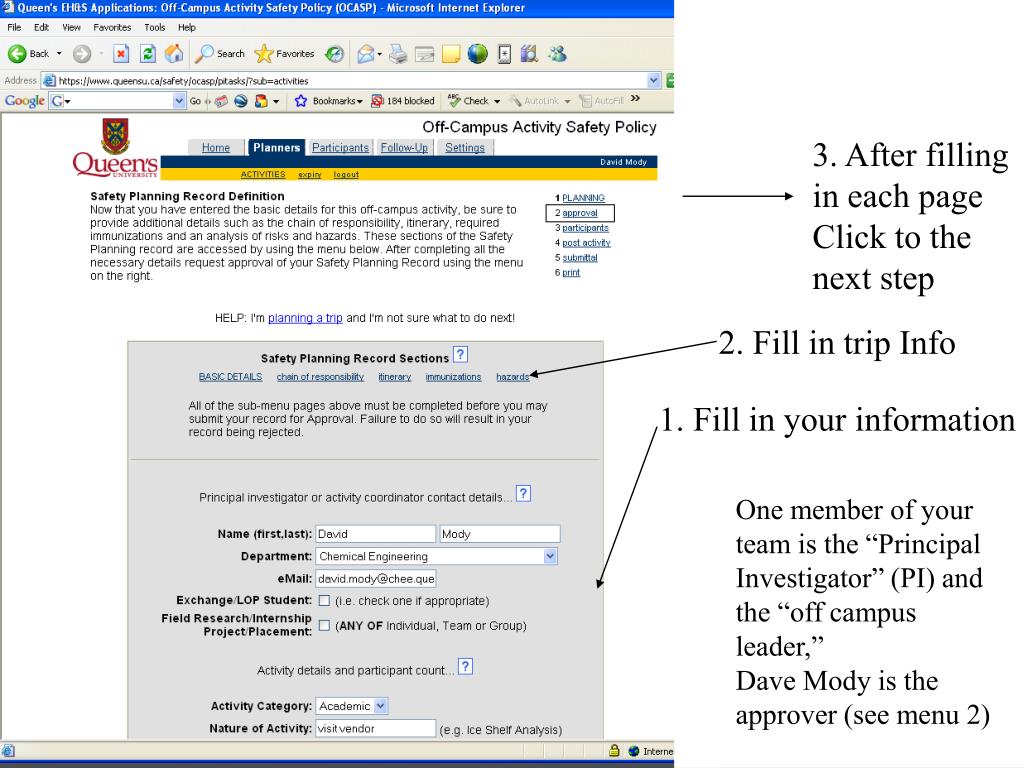The height and width of the screenshot is (768, 1024).
Task: Open help for Safety Planning Record Sections
Action: coord(460,355)
